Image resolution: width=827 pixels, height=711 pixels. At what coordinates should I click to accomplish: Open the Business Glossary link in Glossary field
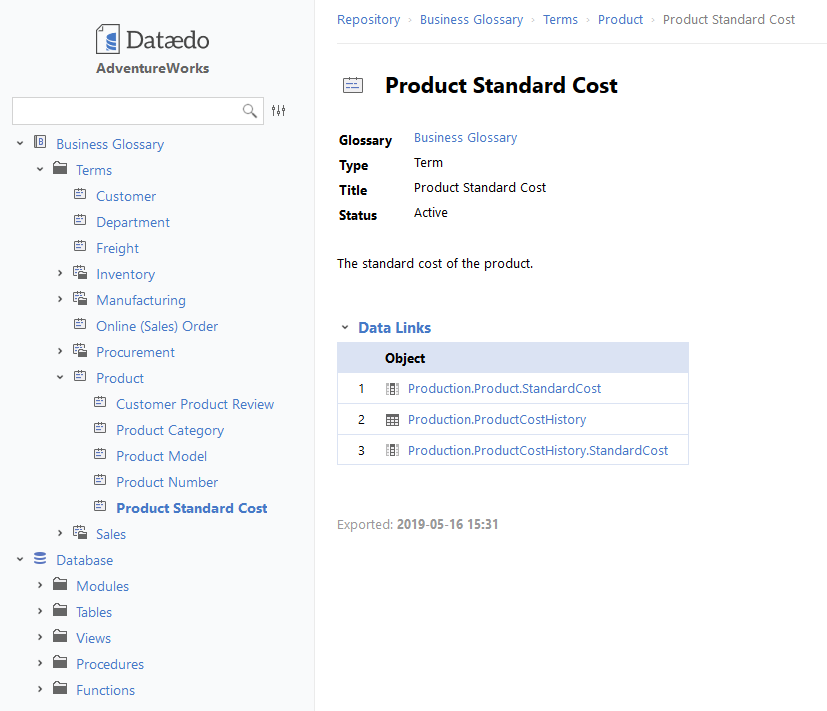(x=465, y=138)
